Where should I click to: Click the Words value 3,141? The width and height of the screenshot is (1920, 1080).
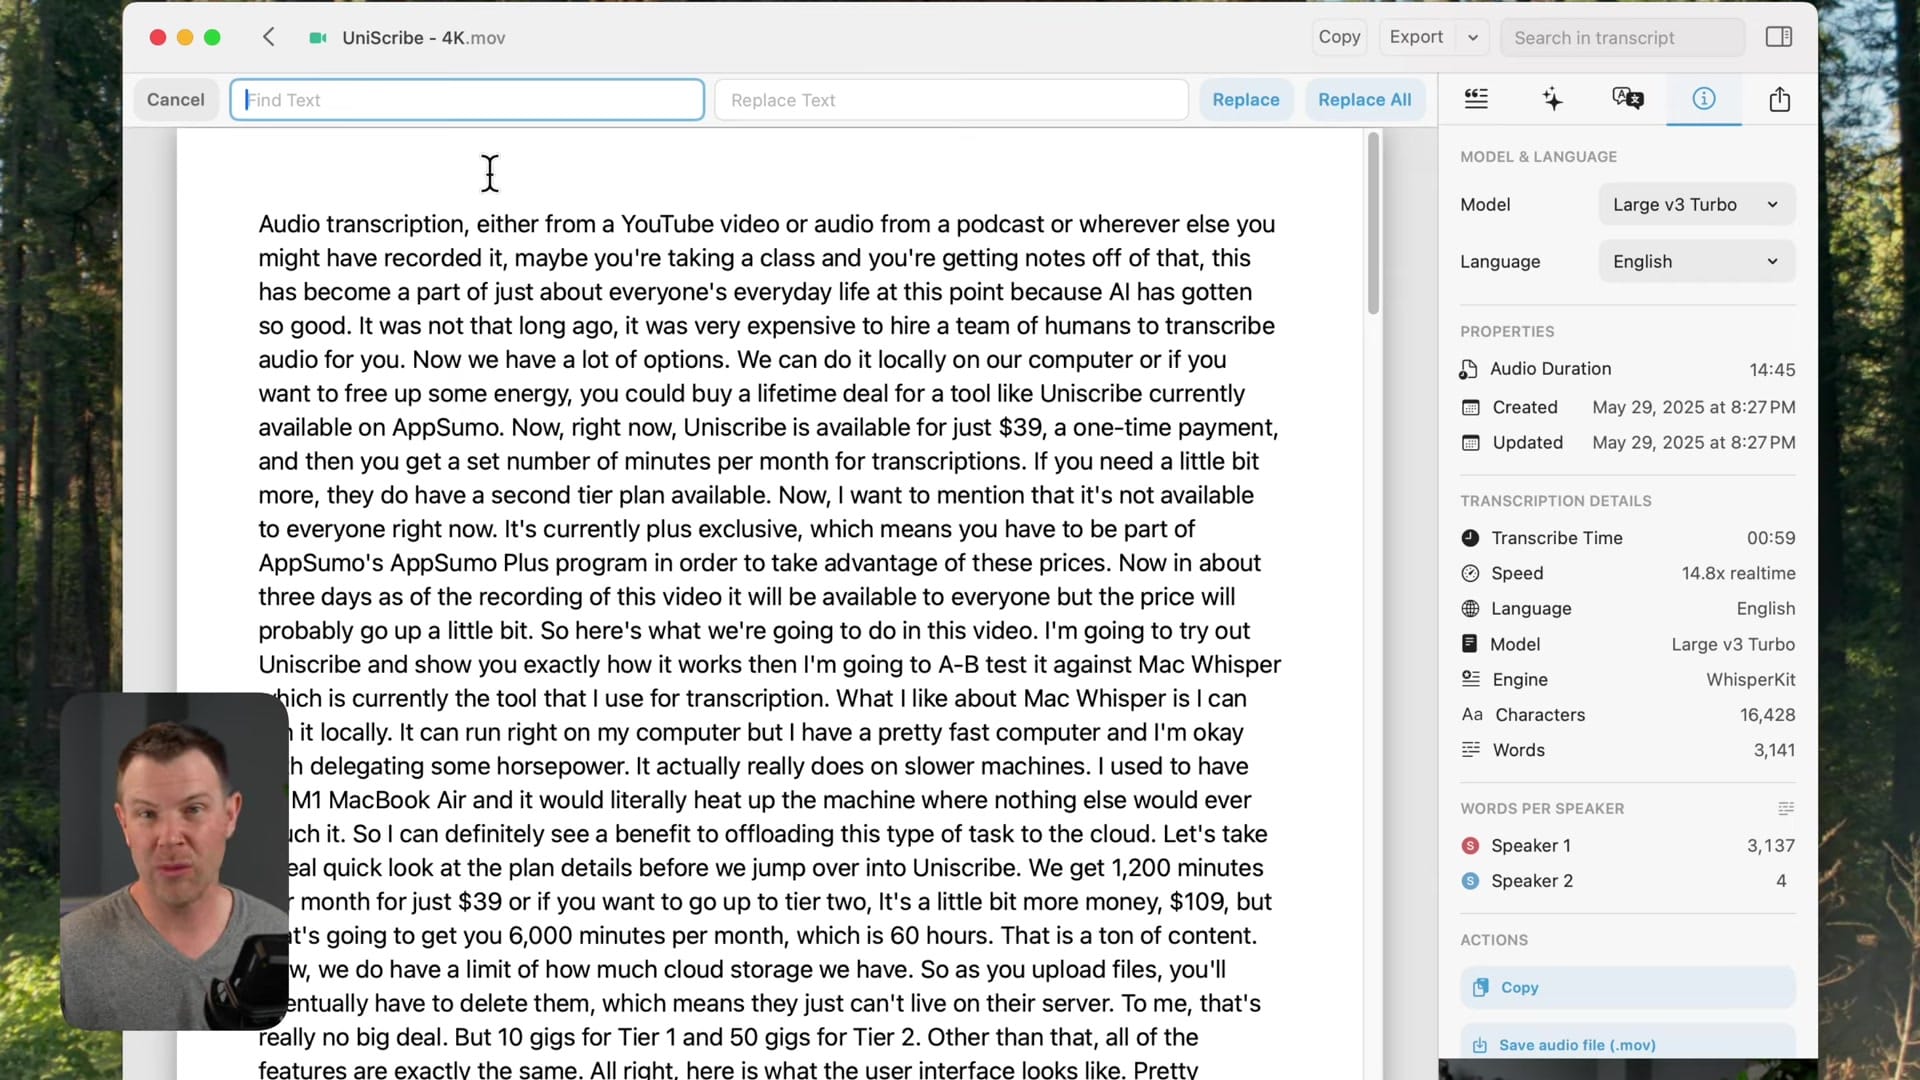pos(1775,750)
